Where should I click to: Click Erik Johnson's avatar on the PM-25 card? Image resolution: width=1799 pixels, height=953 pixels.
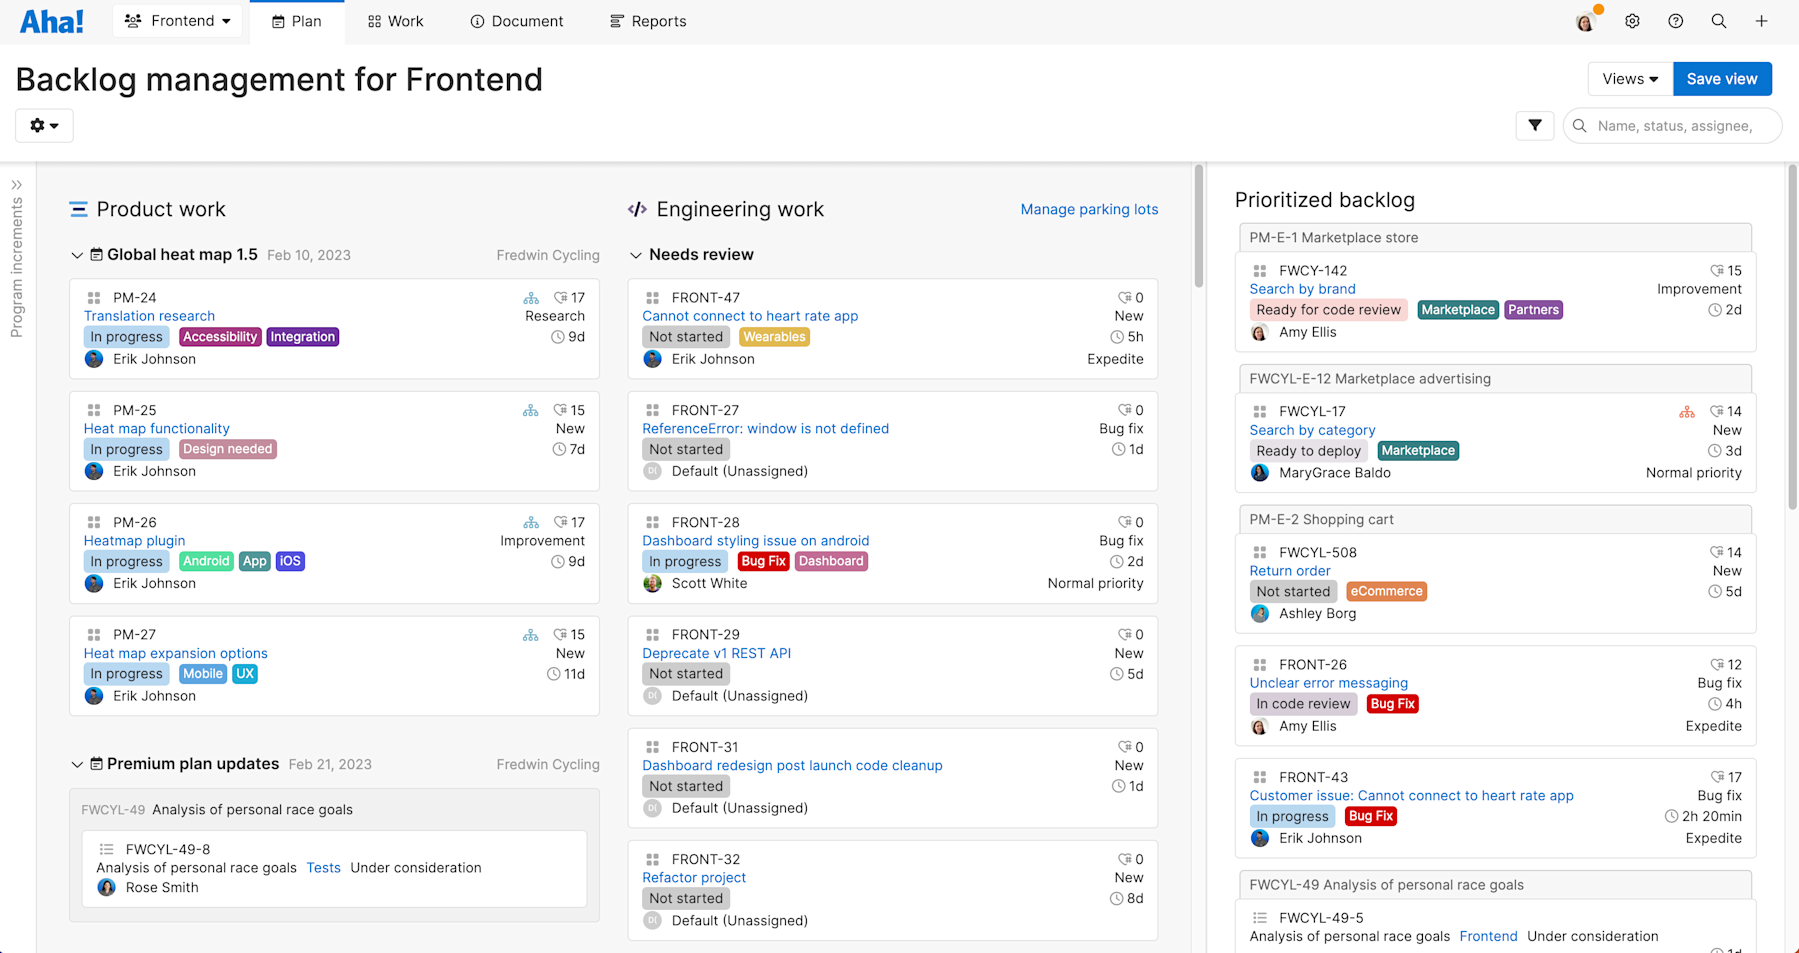tap(93, 471)
